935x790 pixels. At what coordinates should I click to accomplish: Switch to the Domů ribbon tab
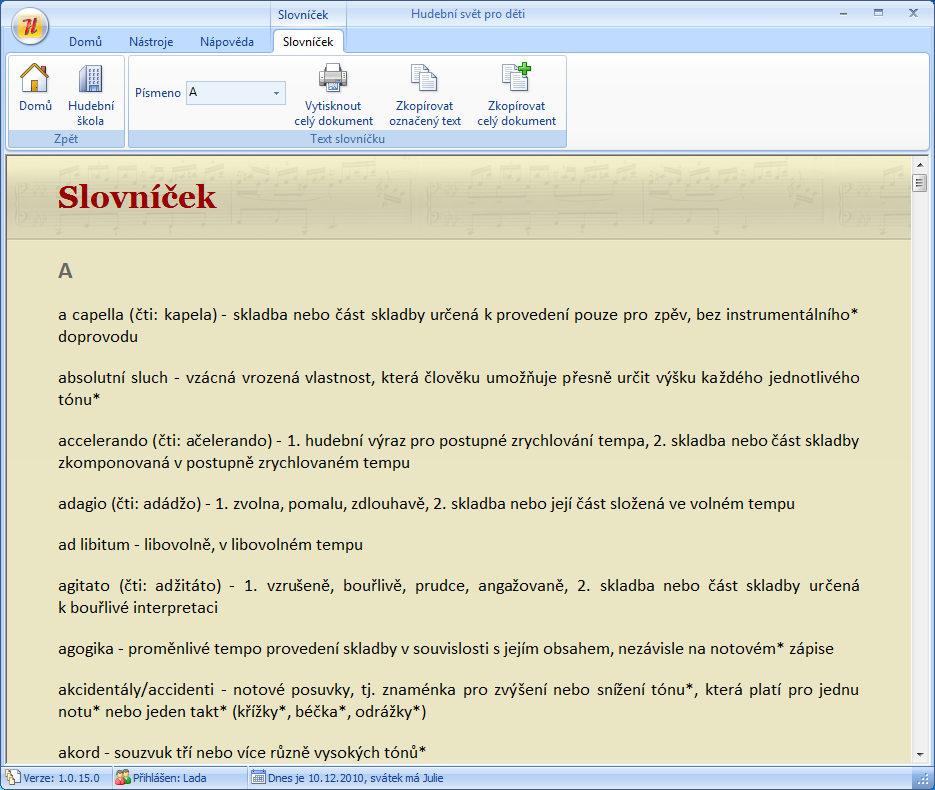(x=85, y=42)
